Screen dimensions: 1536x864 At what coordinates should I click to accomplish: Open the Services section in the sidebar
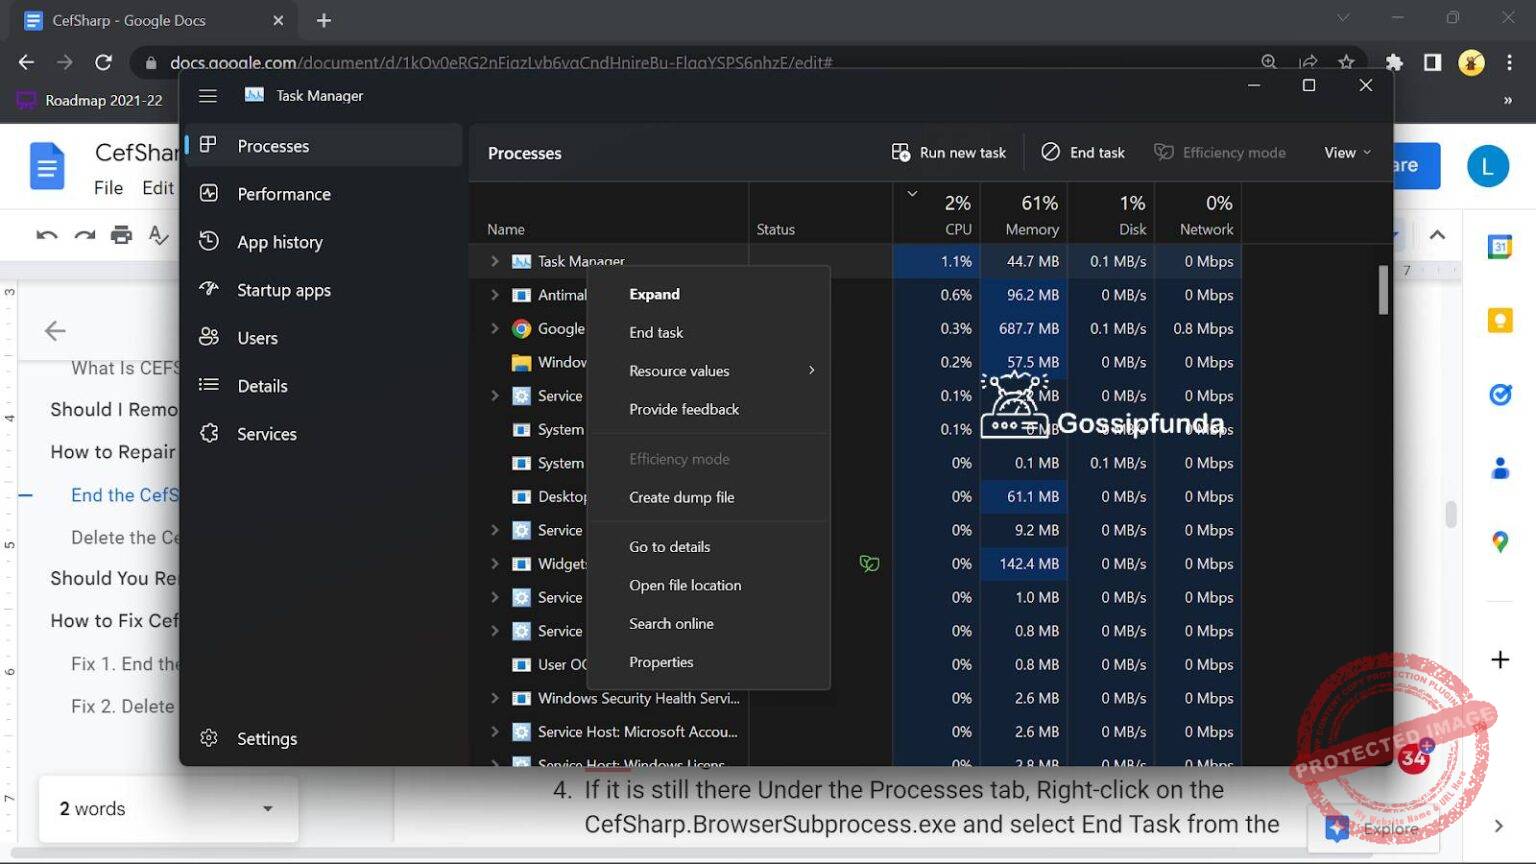pos(266,433)
